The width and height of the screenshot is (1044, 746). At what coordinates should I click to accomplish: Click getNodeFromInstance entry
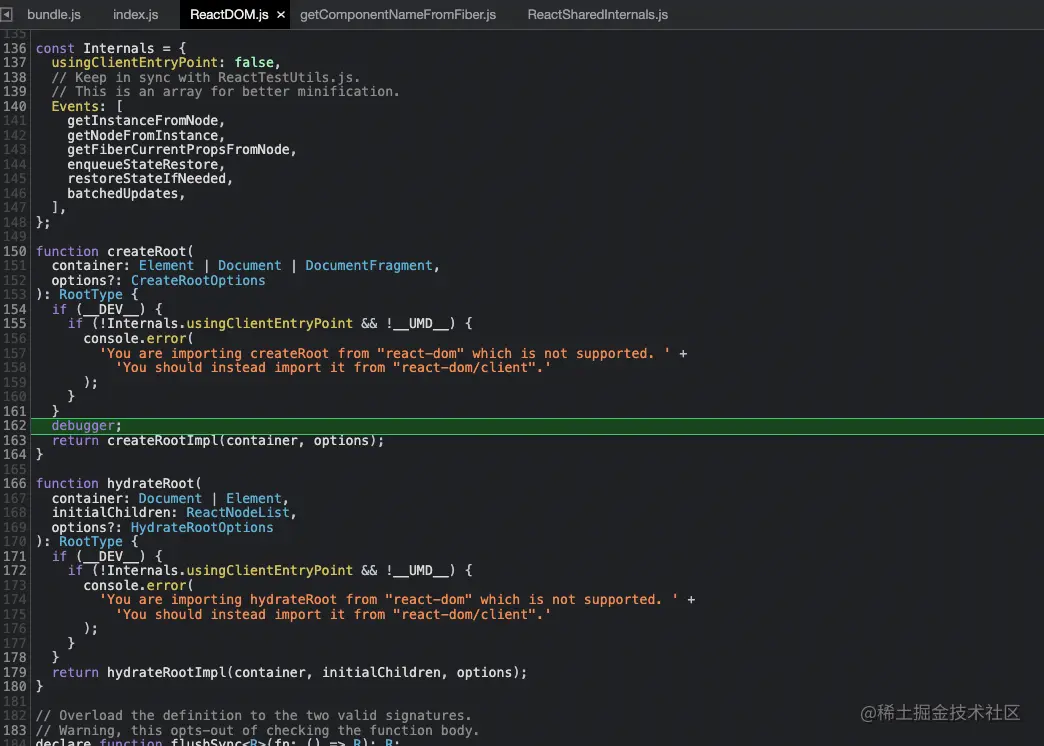[x=142, y=135]
